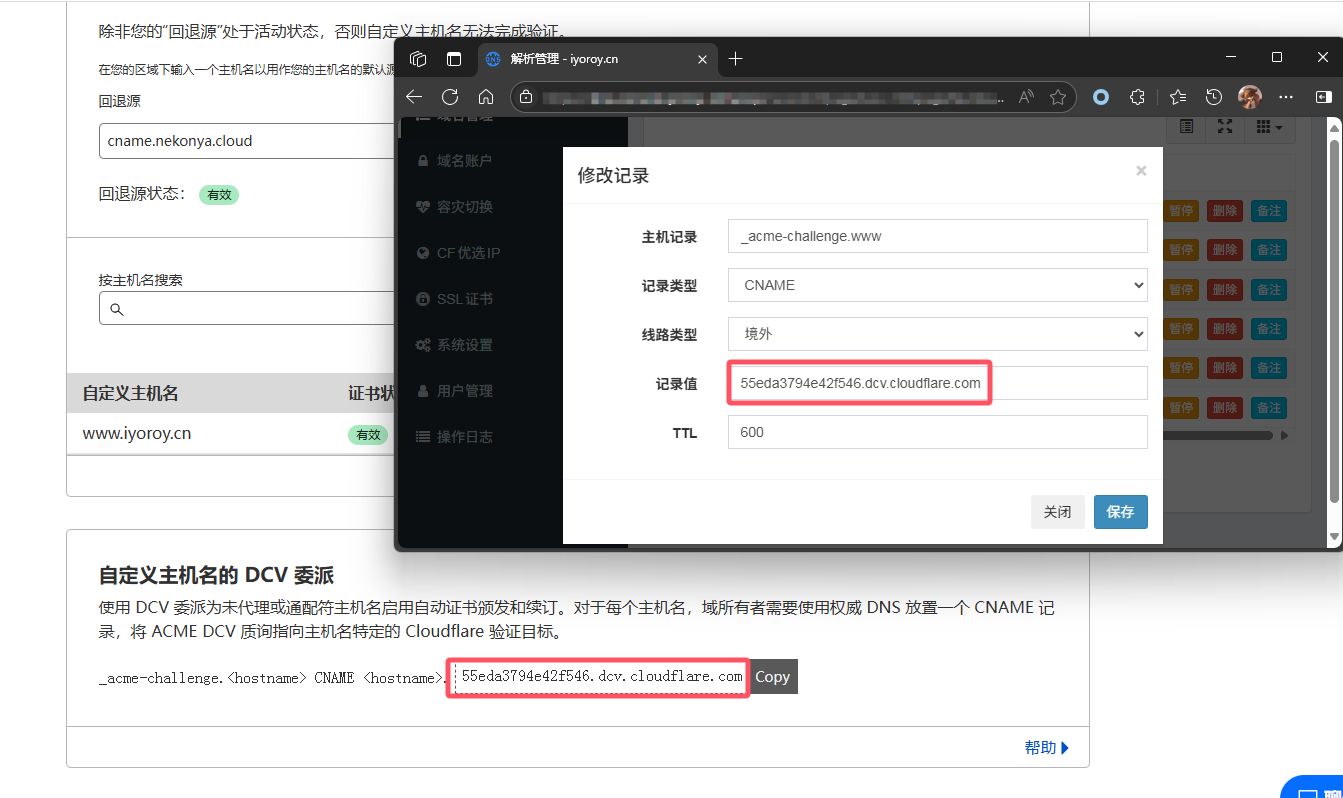The width and height of the screenshot is (1343, 798).
Task: Open the 记录类型 CNAME dropdown
Action: click(x=937, y=285)
